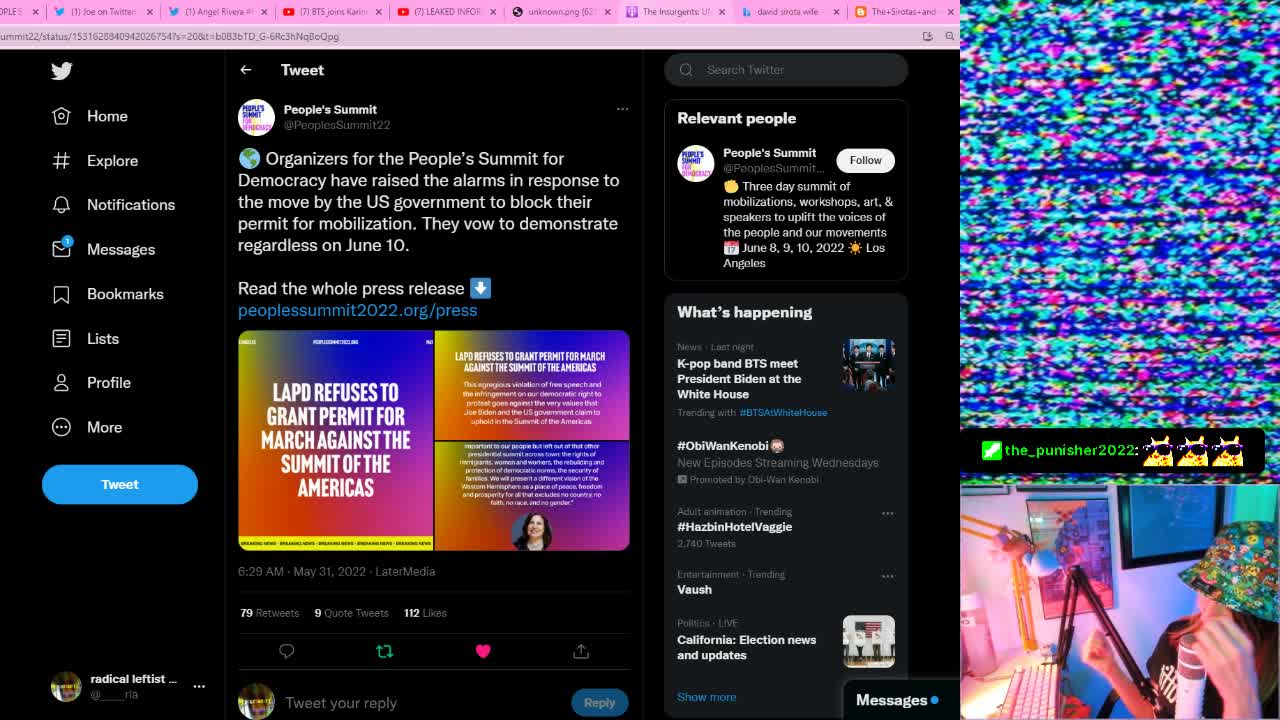1280x720 pixels.
Task: Open the BTS White House news thumbnail
Action: pyautogui.click(x=868, y=365)
